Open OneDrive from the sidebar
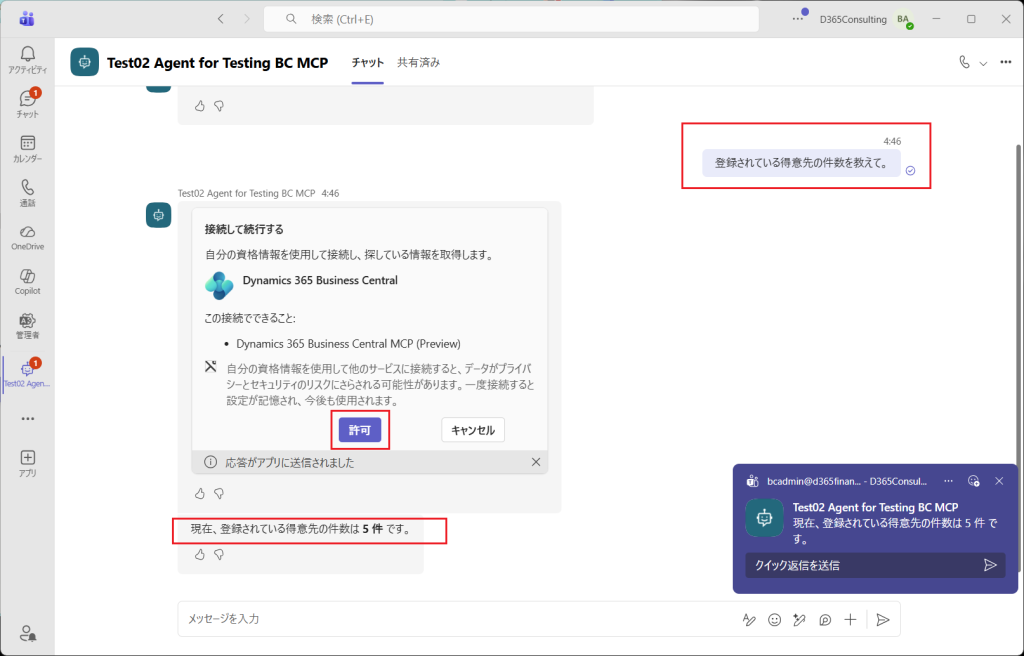 coord(27,236)
